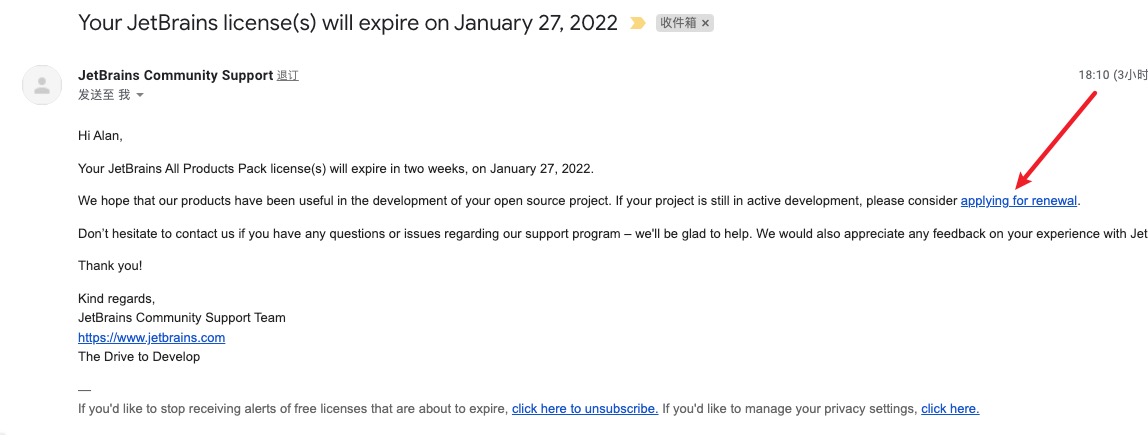Remove the 收件箱 label via its x

point(705,23)
